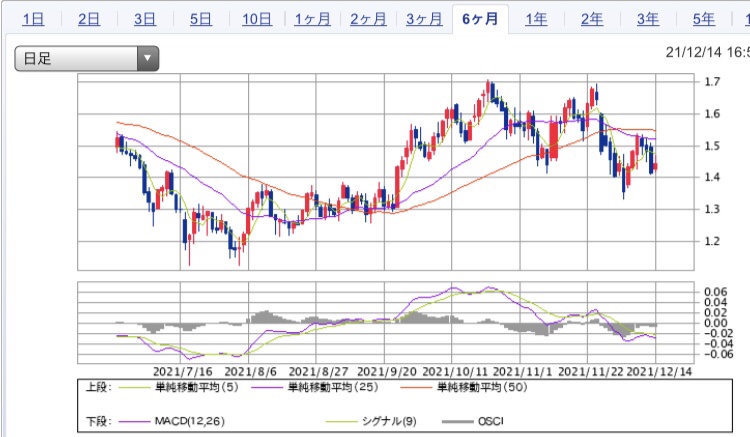This screenshot has width=750, height=437.
Task: Select the 2年 period tab
Action: pos(592,18)
